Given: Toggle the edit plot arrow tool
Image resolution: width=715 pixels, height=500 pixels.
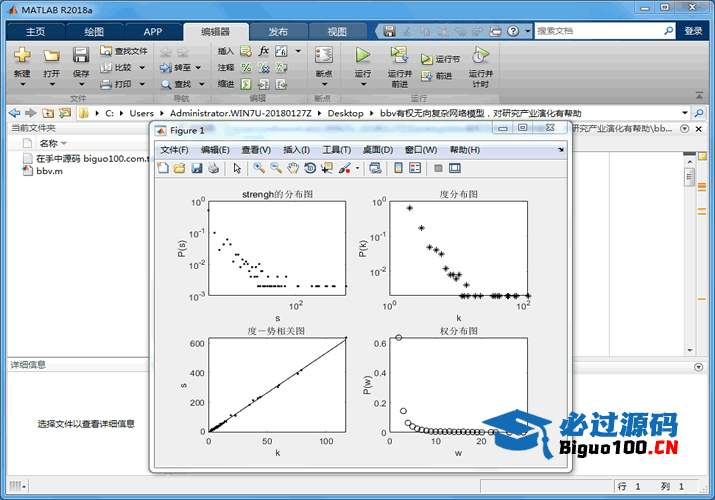Looking at the screenshot, I should pyautogui.click(x=237, y=168).
